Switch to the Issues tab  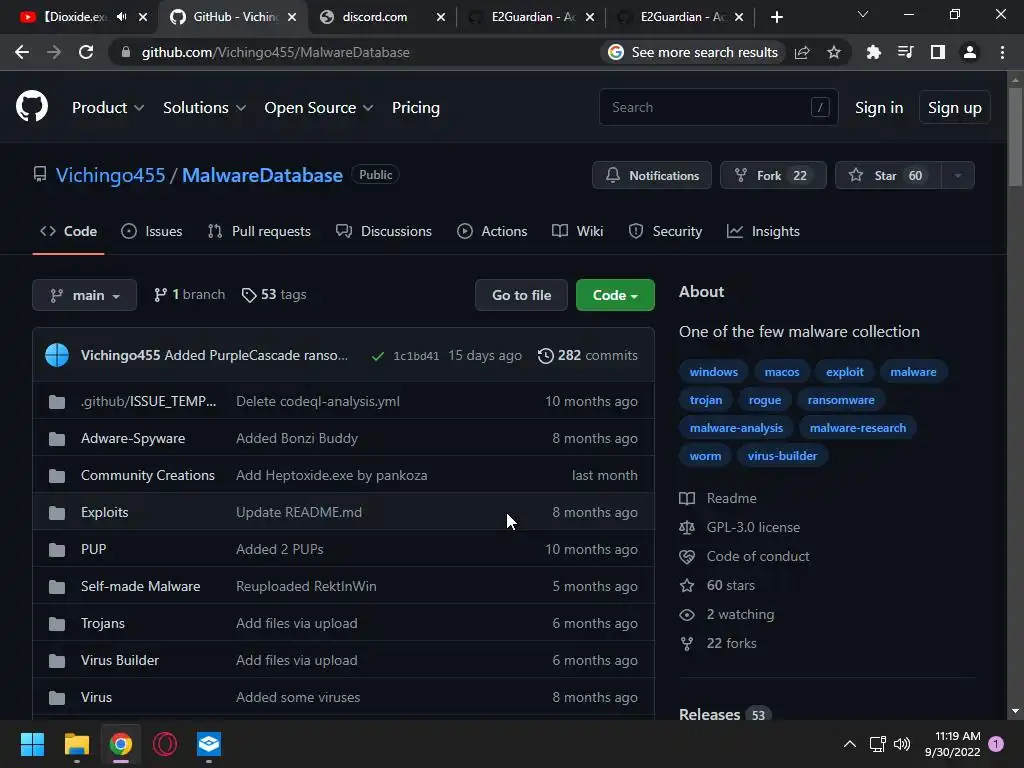click(x=152, y=231)
